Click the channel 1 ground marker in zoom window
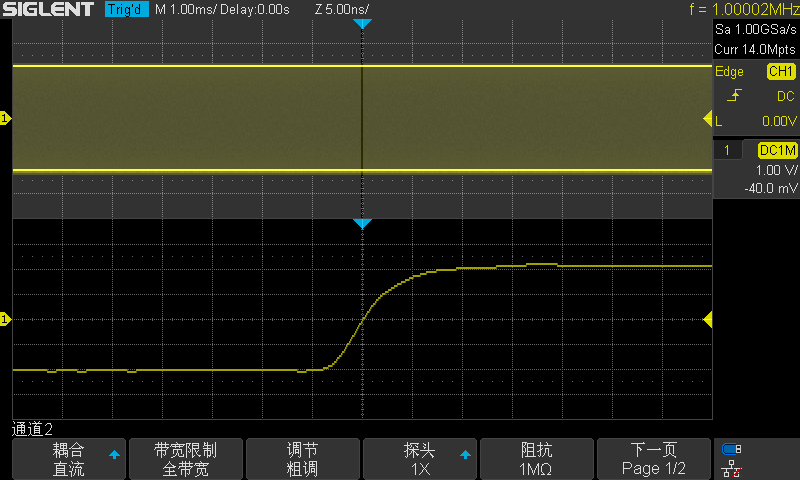 pos(5,319)
